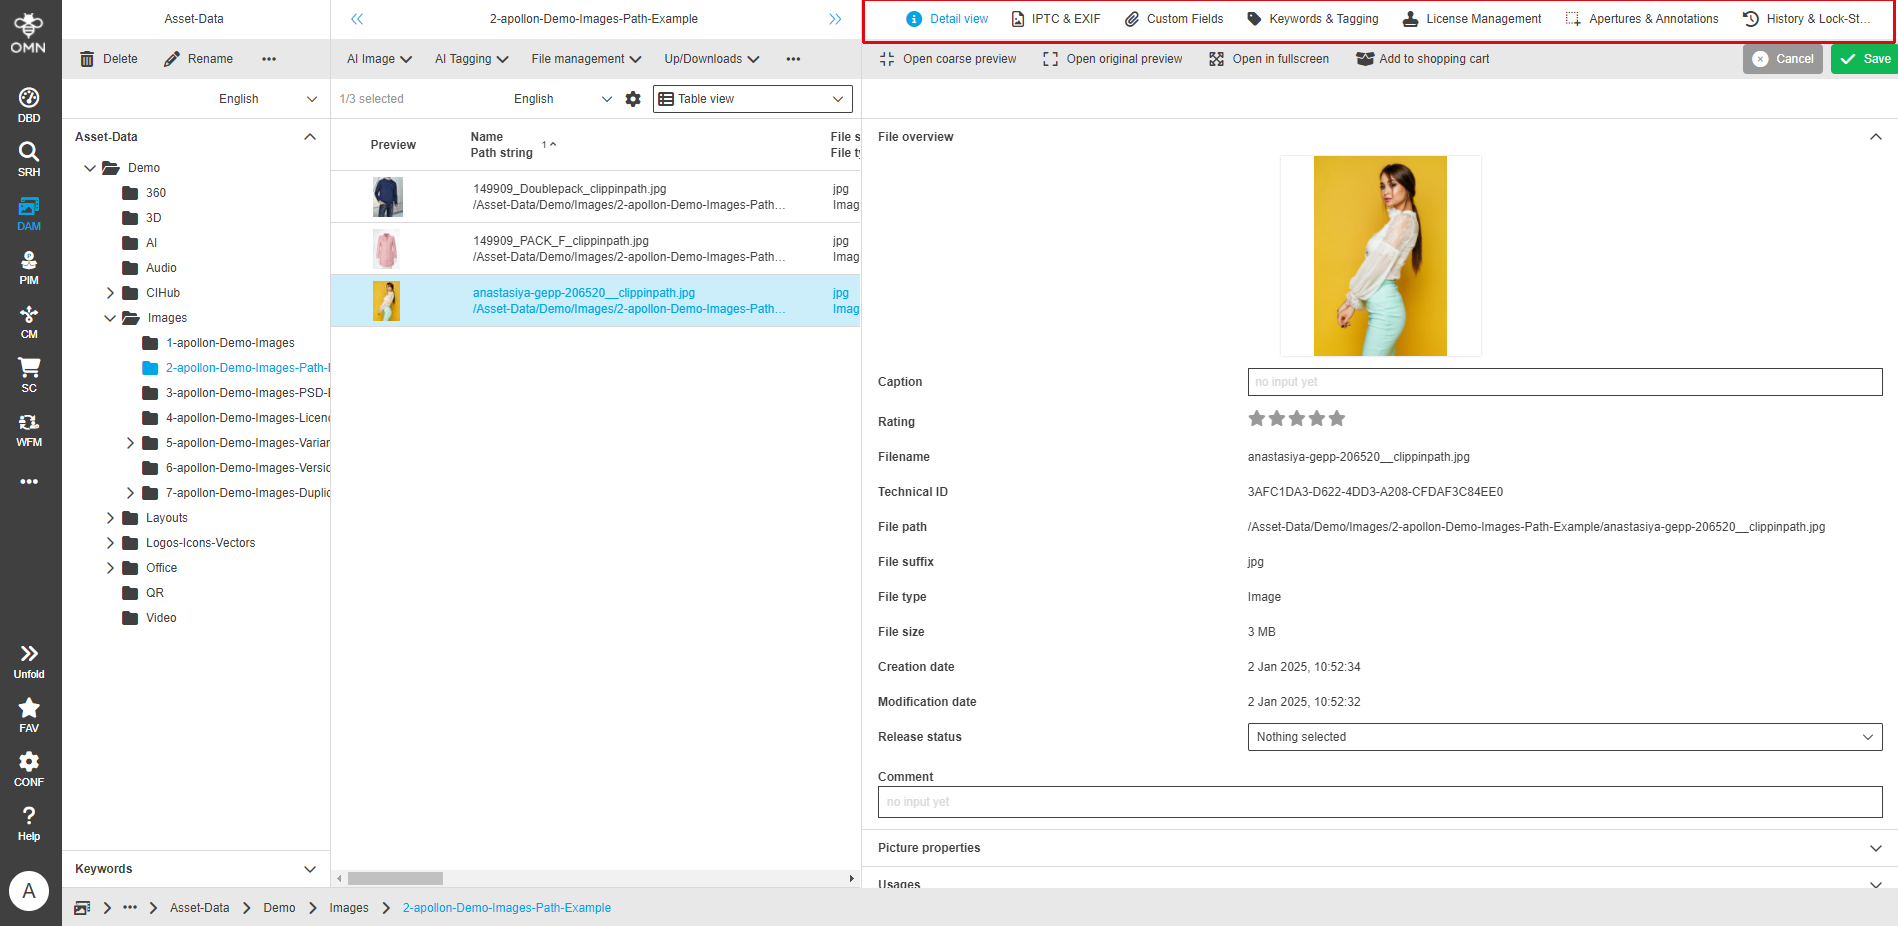The image size is (1898, 926).
Task: Click the green Save button
Action: pyautogui.click(x=1865, y=59)
